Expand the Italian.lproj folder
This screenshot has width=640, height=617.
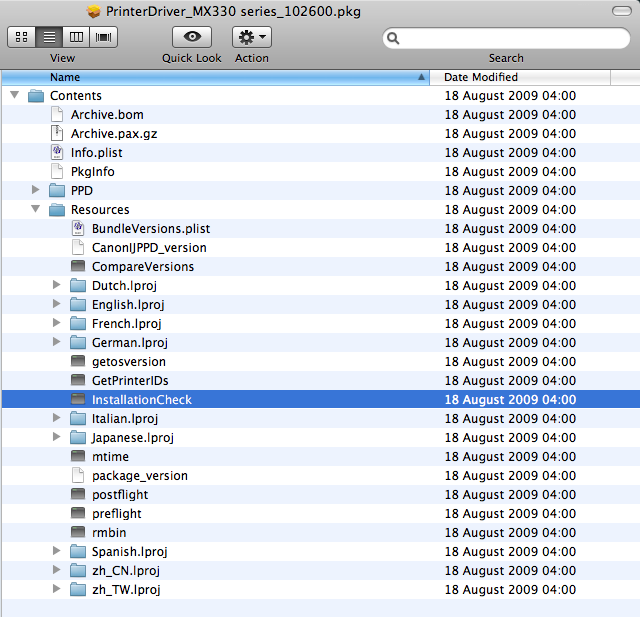[x=56, y=418]
